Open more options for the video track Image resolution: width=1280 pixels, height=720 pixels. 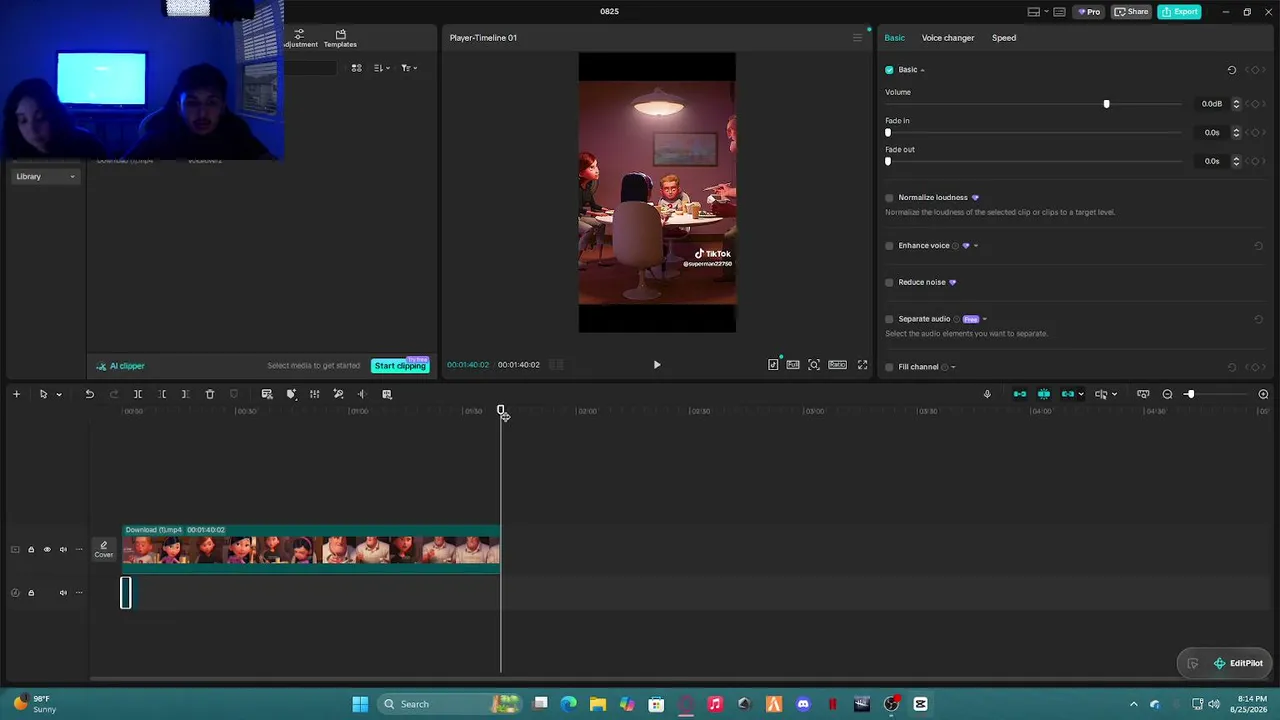pos(79,549)
